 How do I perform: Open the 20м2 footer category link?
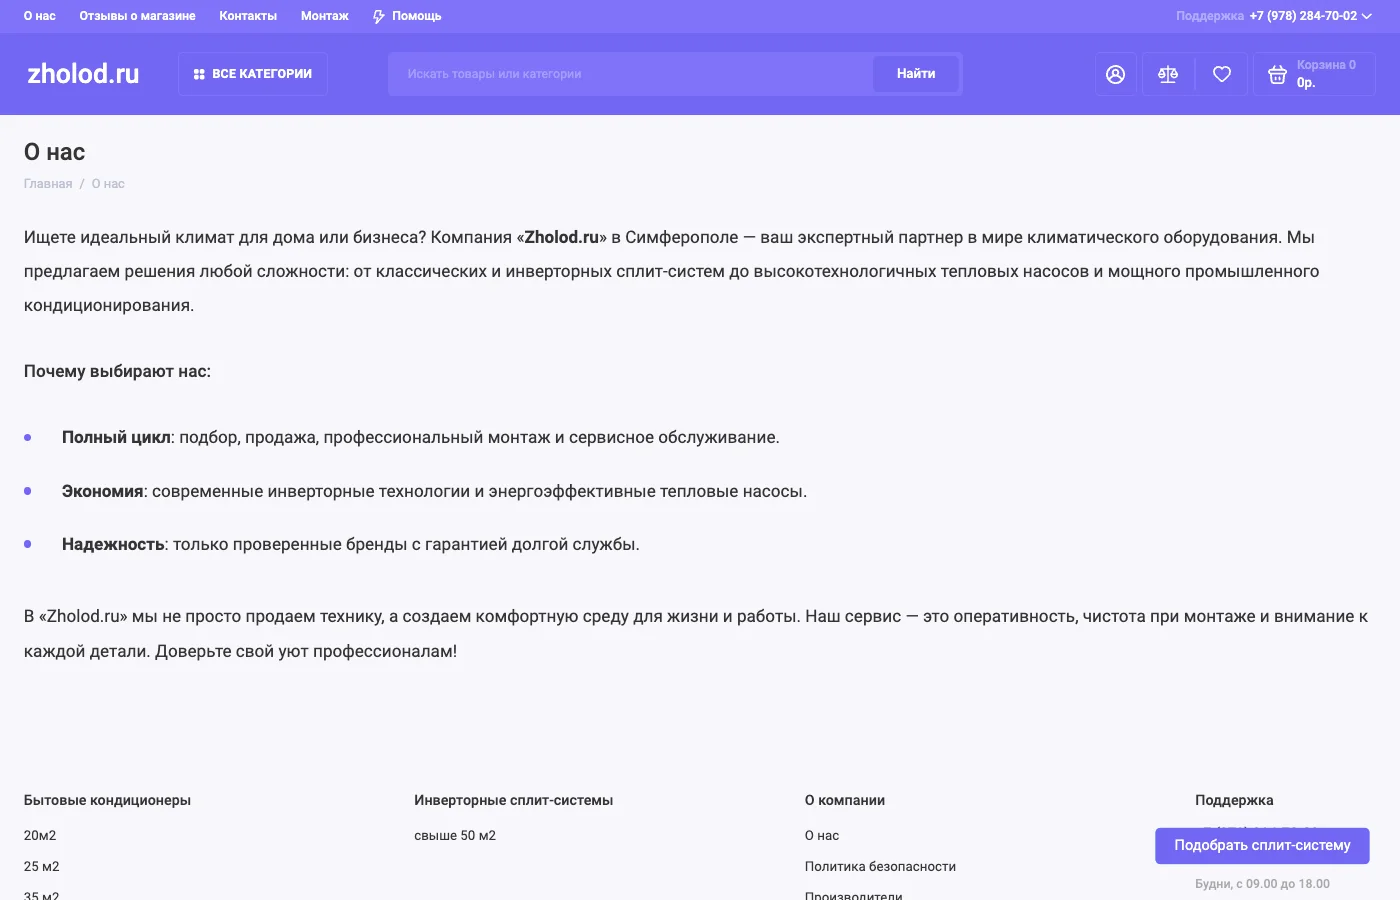tap(40, 836)
